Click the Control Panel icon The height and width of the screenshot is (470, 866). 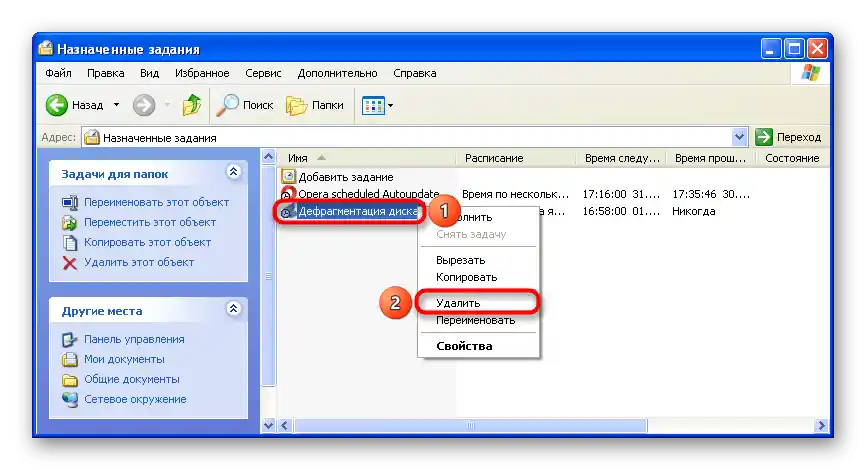(x=70, y=339)
